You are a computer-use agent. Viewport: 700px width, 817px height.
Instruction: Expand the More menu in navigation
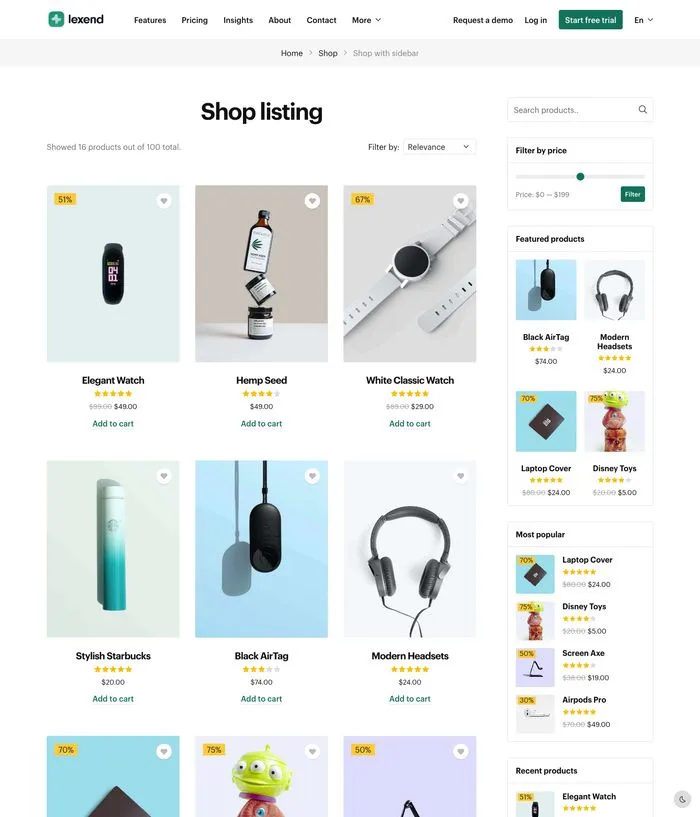366,20
